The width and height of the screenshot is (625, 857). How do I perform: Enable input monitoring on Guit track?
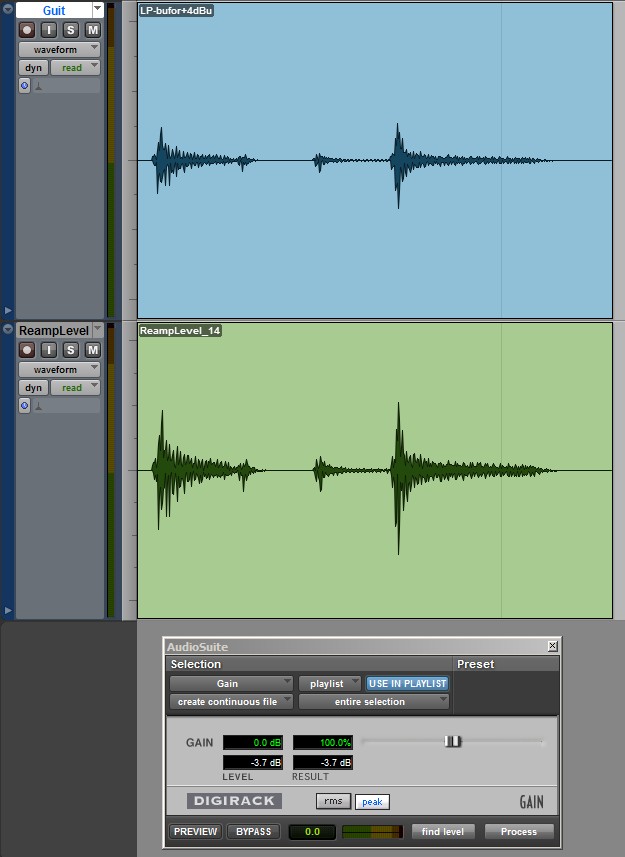click(49, 30)
